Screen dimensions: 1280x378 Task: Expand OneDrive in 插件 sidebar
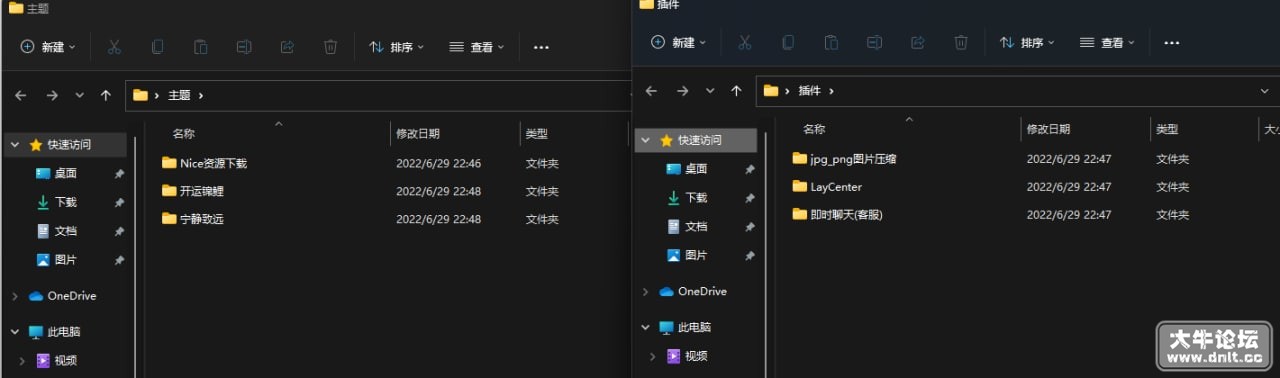[646, 292]
